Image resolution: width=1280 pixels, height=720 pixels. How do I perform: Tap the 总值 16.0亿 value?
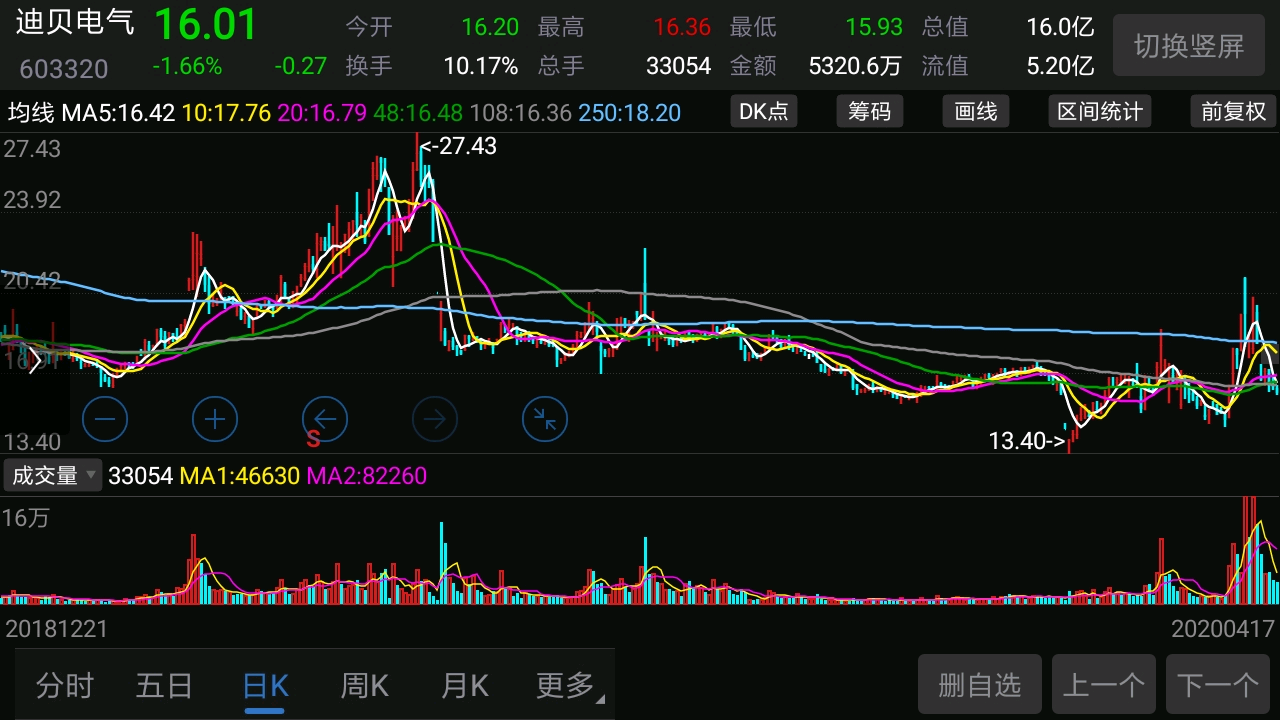pyautogui.click(x=1060, y=27)
